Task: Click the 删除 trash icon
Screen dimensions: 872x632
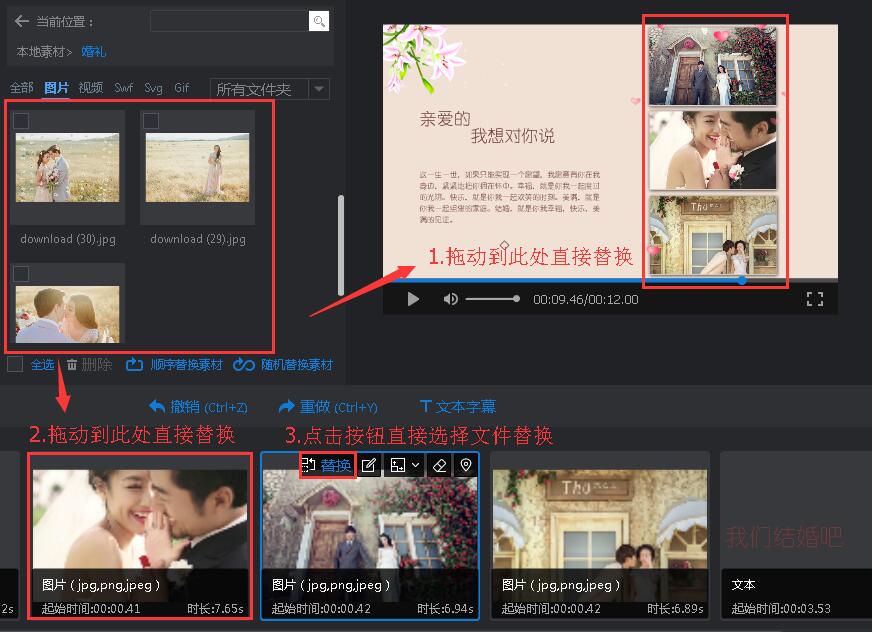Action: click(x=72, y=364)
